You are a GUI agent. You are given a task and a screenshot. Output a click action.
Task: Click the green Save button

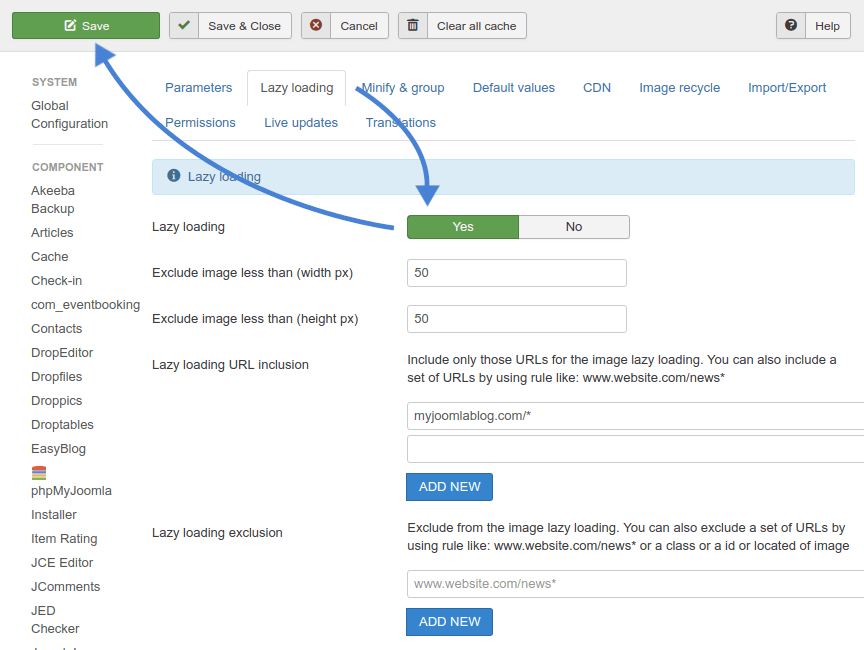(86, 26)
